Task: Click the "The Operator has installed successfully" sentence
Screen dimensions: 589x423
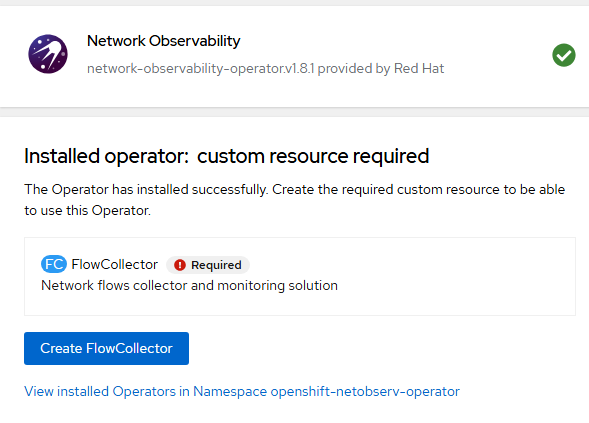Action: point(146,190)
